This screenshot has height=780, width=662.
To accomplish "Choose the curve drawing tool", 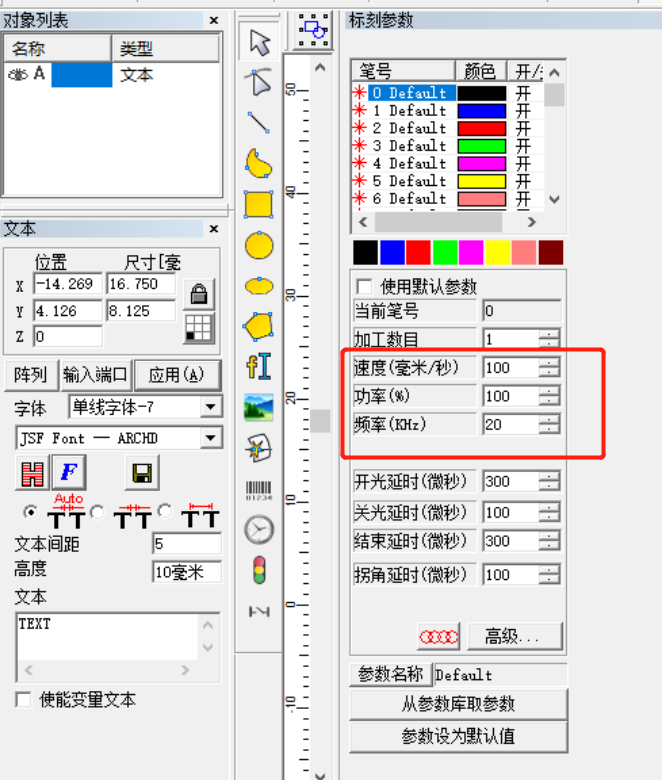I will 259,163.
